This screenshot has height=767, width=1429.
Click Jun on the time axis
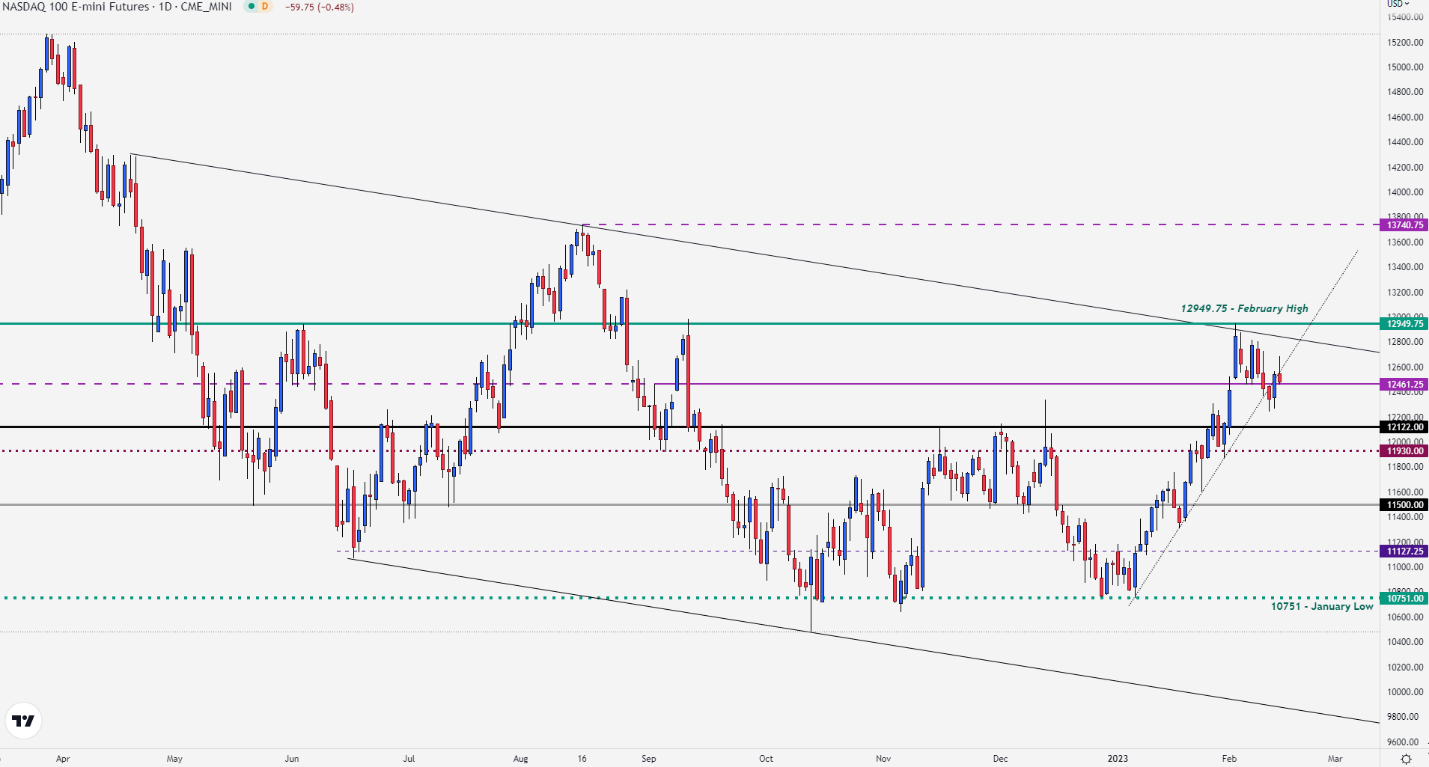pos(293,759)
